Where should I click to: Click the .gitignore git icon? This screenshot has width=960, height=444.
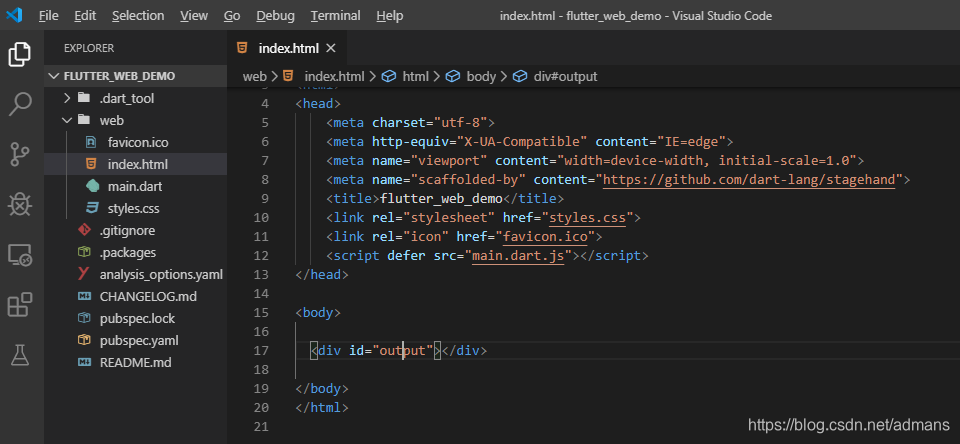coord(84,230)
